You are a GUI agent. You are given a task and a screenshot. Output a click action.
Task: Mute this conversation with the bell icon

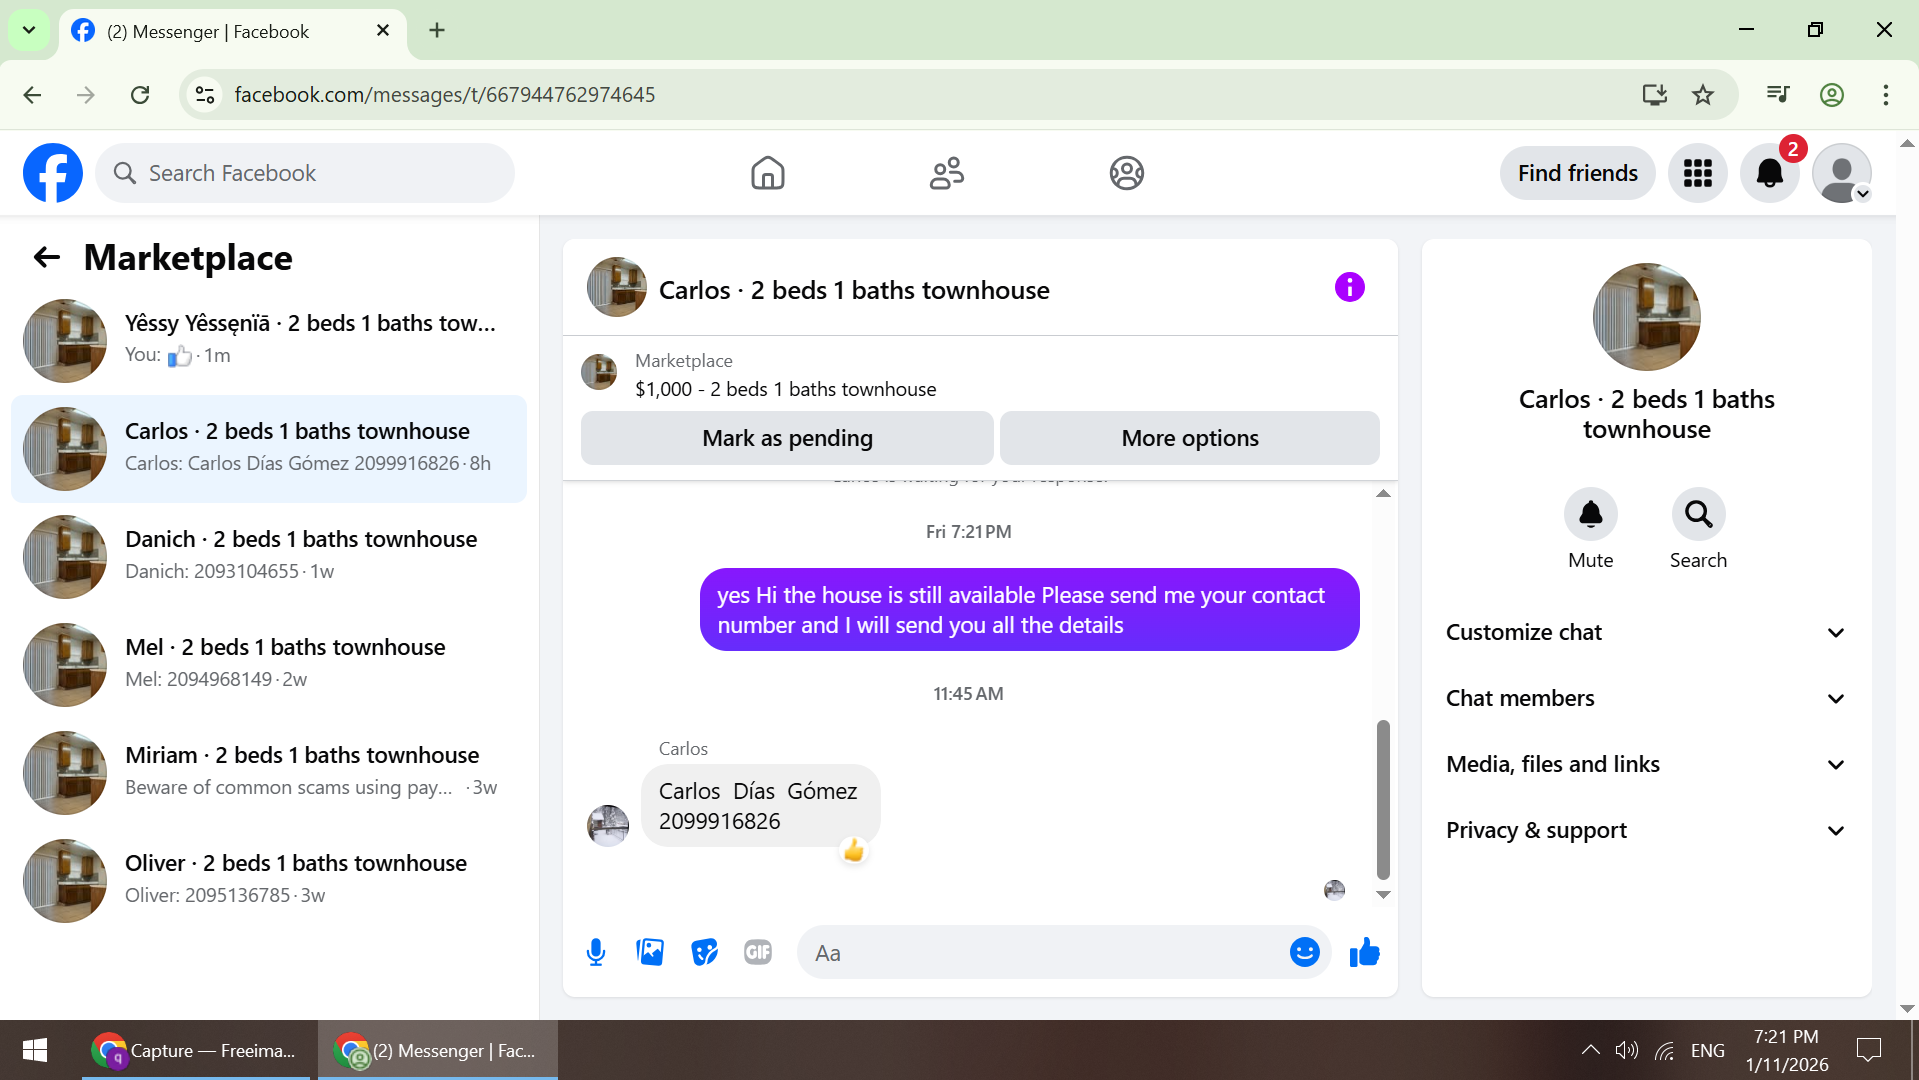coord(1591,514)
